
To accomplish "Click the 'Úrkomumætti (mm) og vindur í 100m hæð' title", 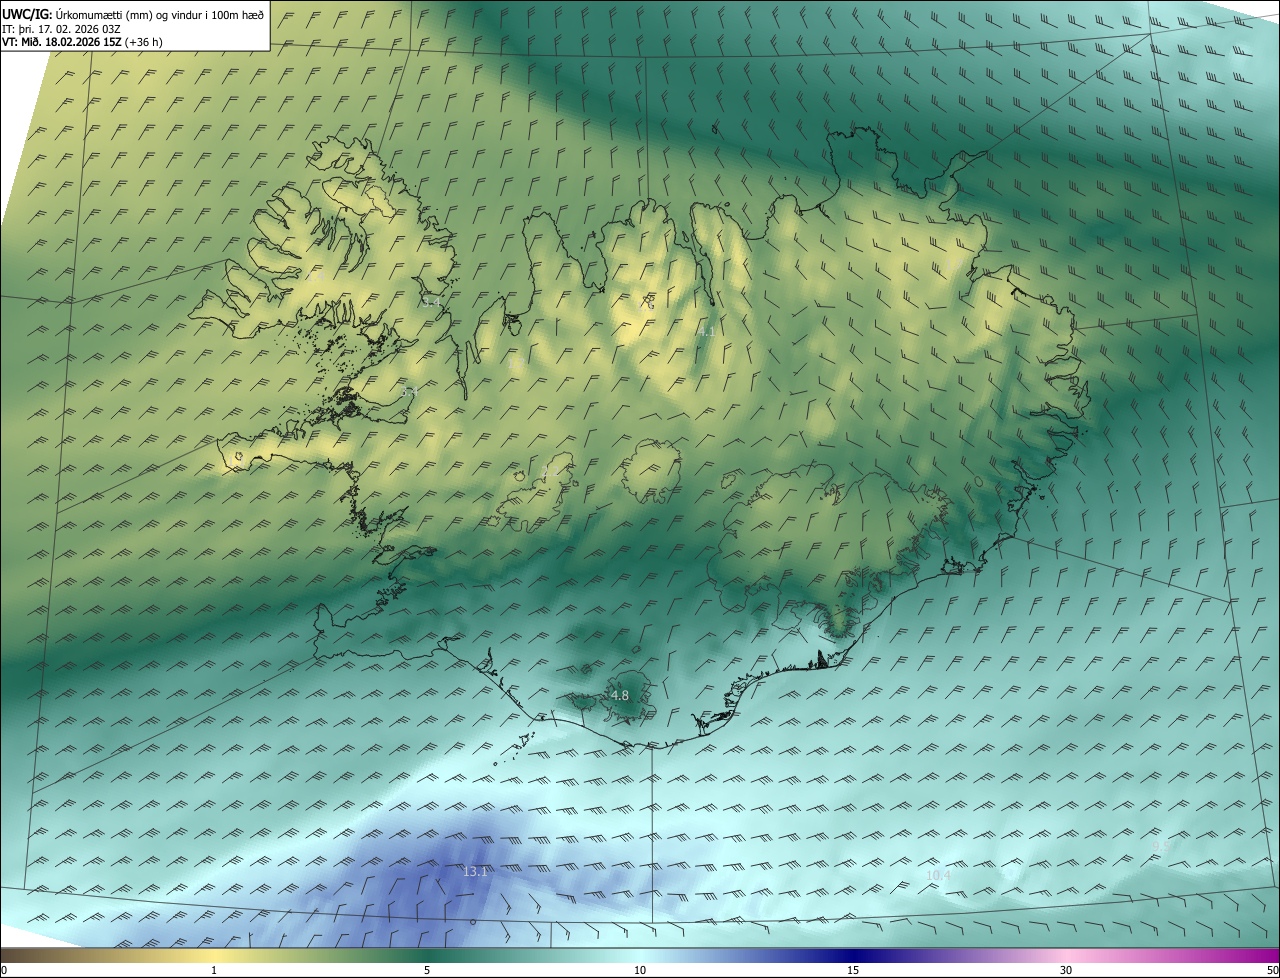I will [x=160, y=14].
